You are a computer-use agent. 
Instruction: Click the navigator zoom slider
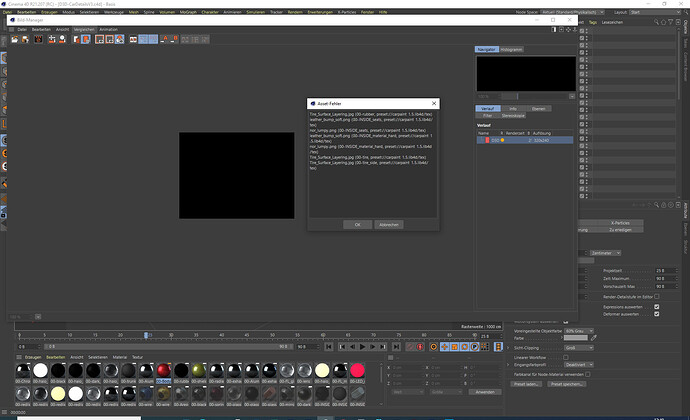[532, 96]
